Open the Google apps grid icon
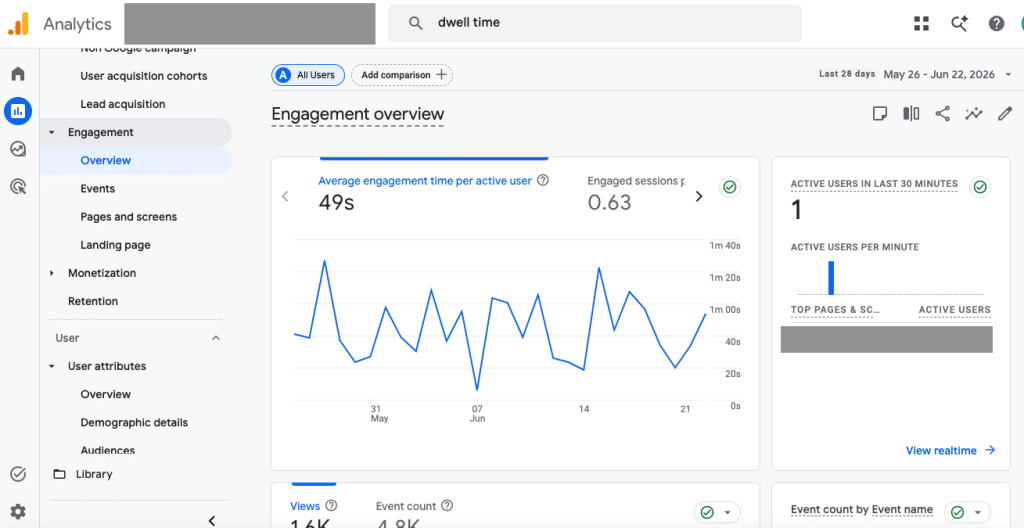 (x=921, y=24)
